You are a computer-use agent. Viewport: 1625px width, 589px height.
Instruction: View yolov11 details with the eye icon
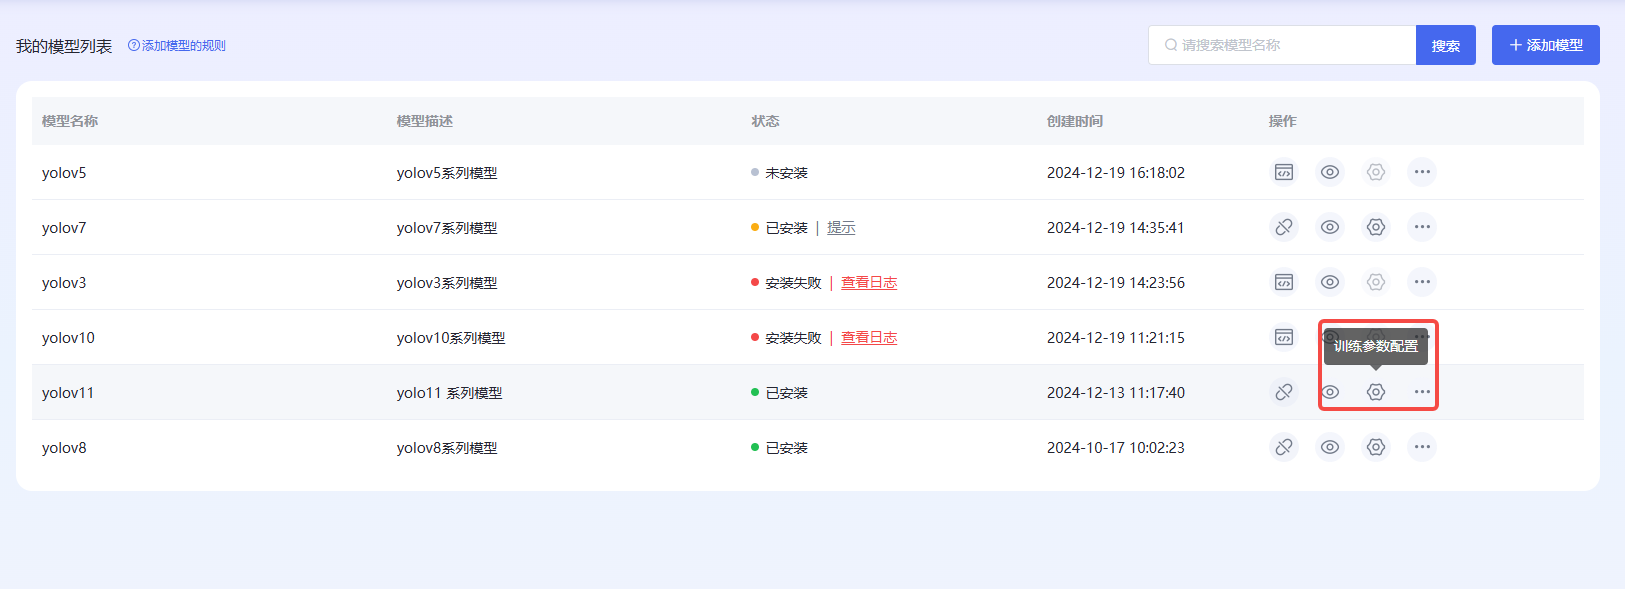pyautogui.click(x=1330, y=392)
